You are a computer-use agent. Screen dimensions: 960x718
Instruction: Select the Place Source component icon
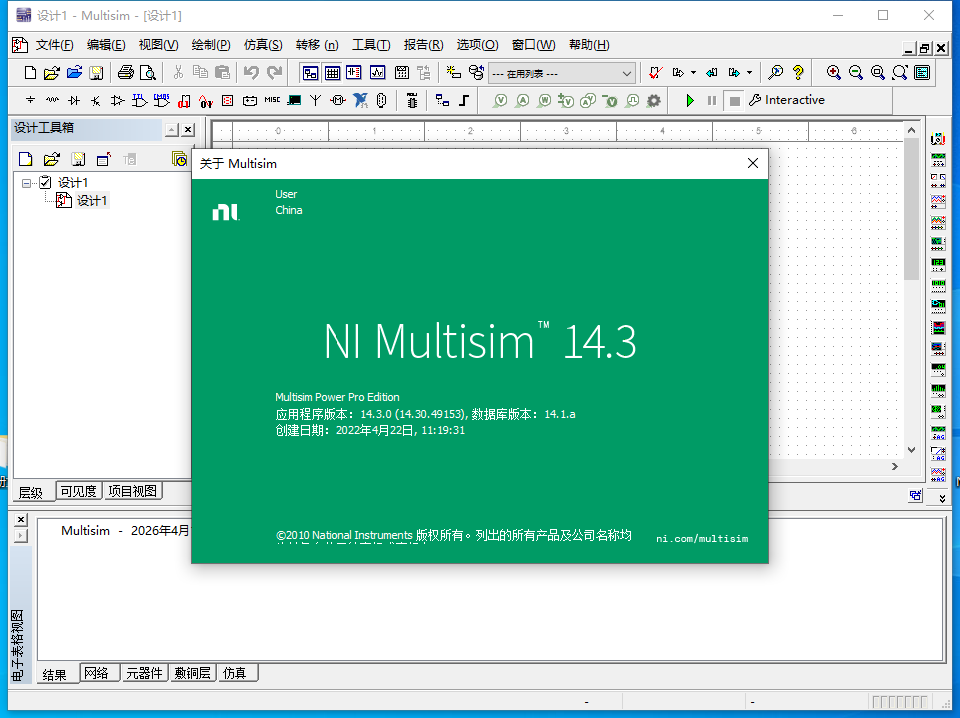(x=30, y=100)
